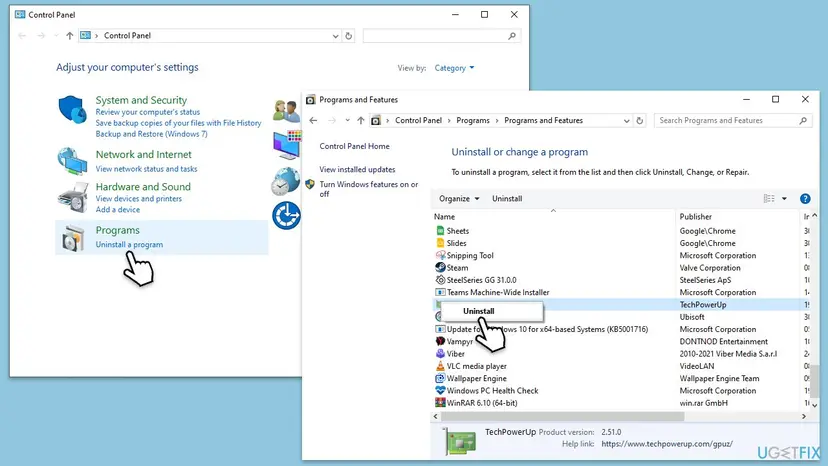The height and width of the screenshot is (466, 828).
Task: Click the Hardware and Sound heading
Action: tap(143, 187)
